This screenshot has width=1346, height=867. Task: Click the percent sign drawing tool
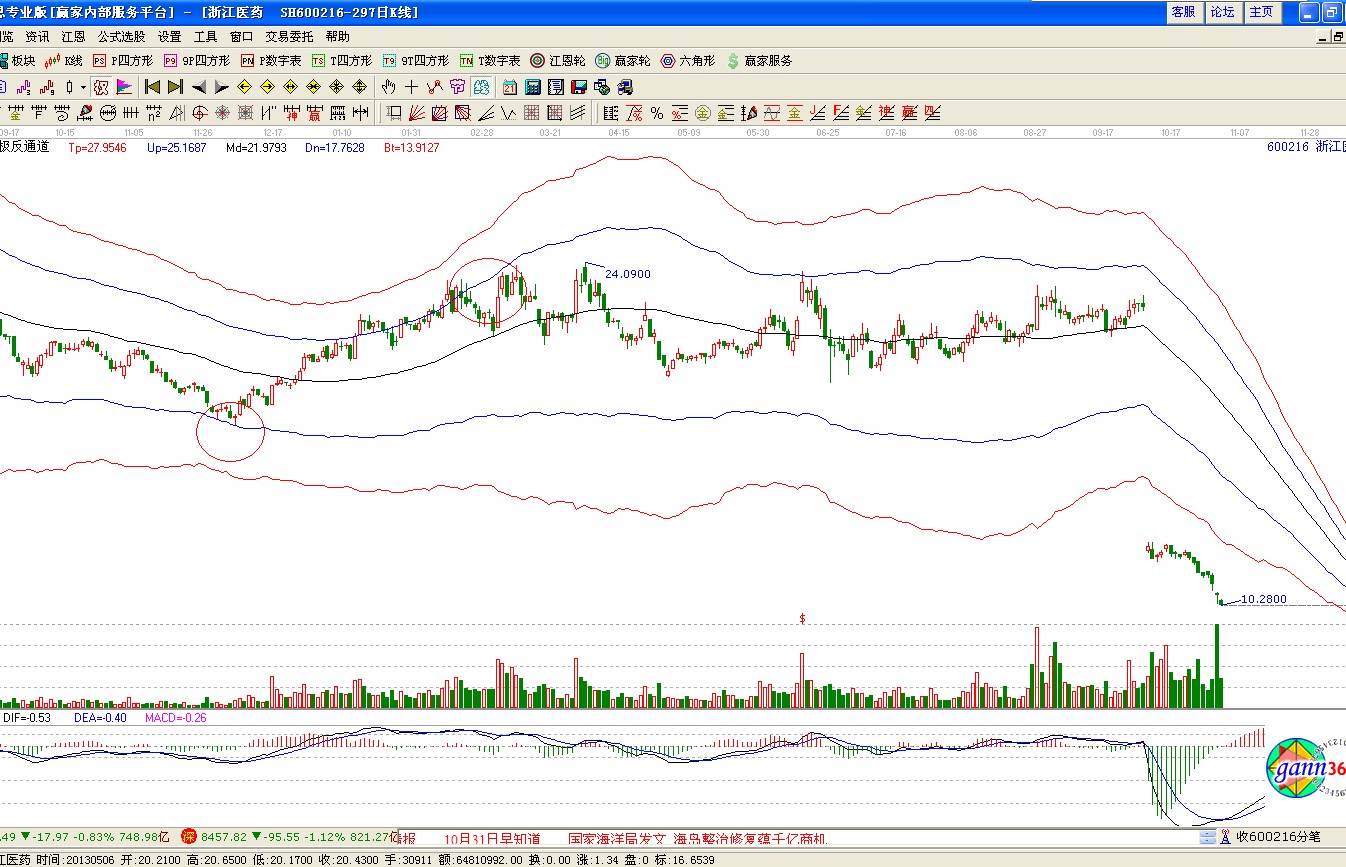656,113
